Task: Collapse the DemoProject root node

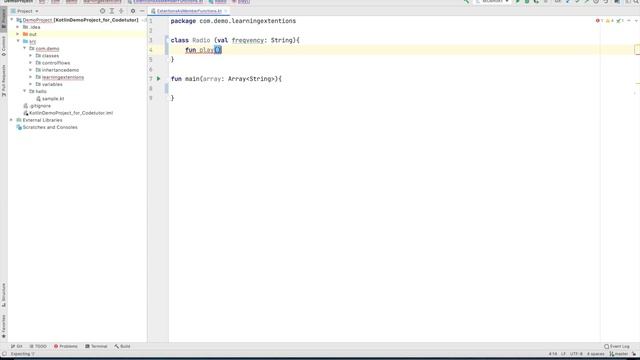Action: [x=12, y=20]
